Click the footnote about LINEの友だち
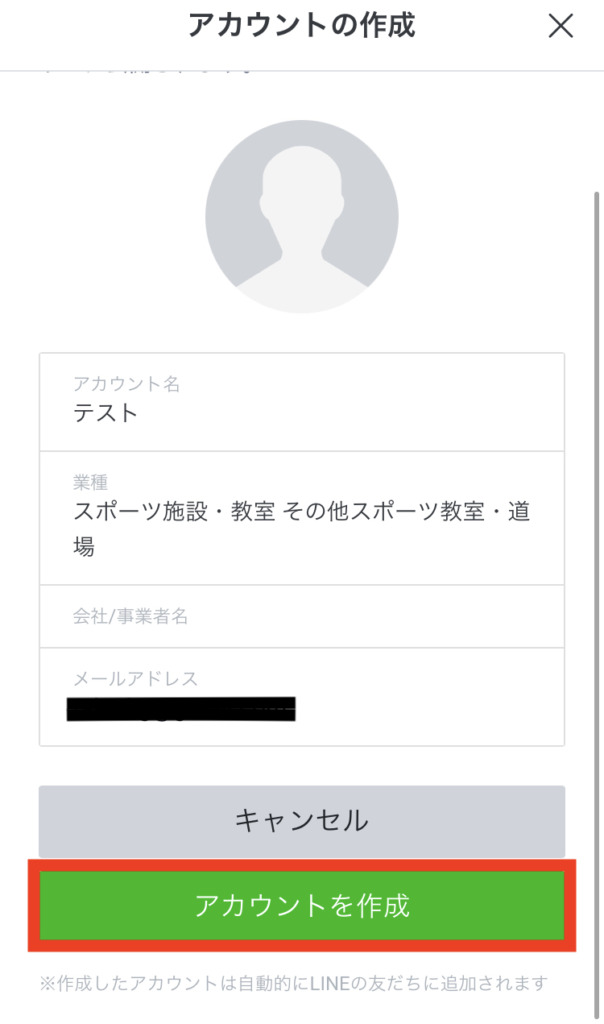The width and height of the screenshot is (604, 1024). point(294,983)
